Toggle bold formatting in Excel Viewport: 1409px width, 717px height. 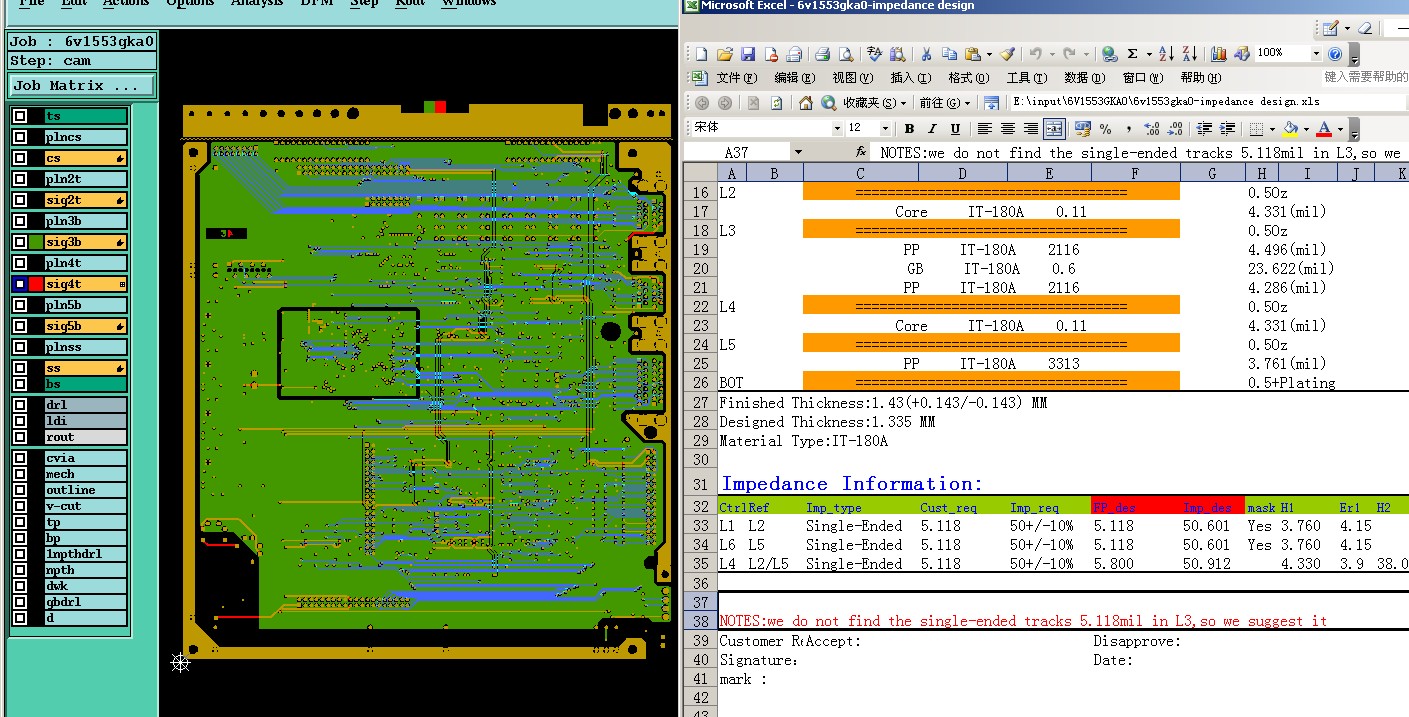click(x=909, y=129)
